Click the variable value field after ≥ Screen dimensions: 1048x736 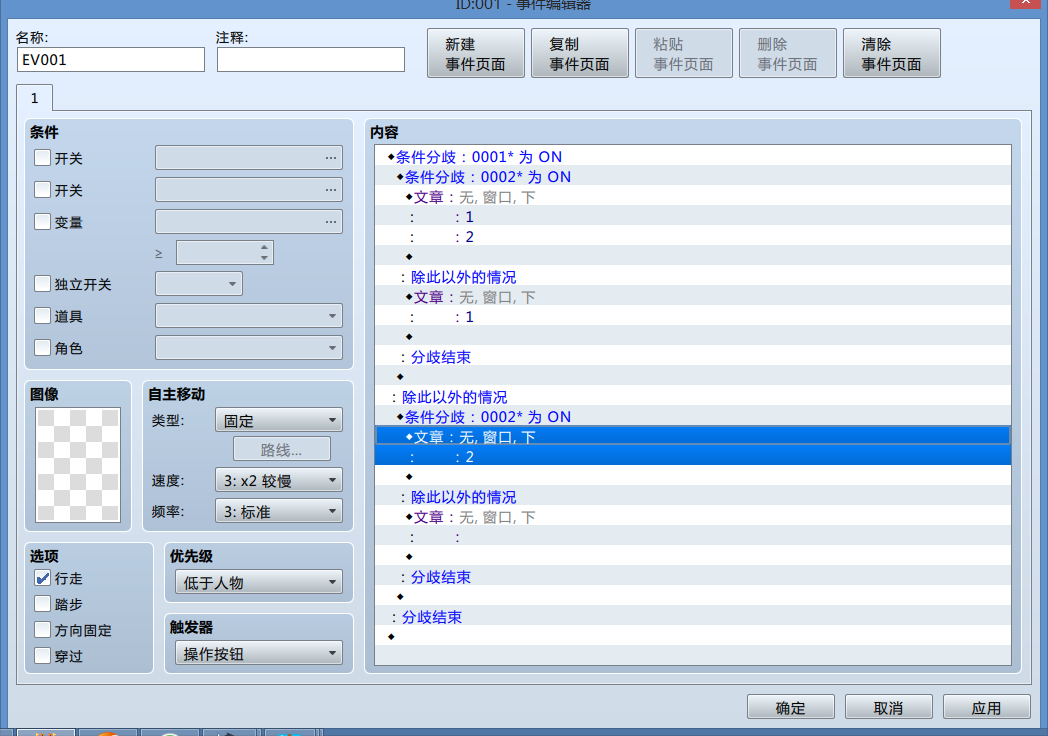[225, 253]
